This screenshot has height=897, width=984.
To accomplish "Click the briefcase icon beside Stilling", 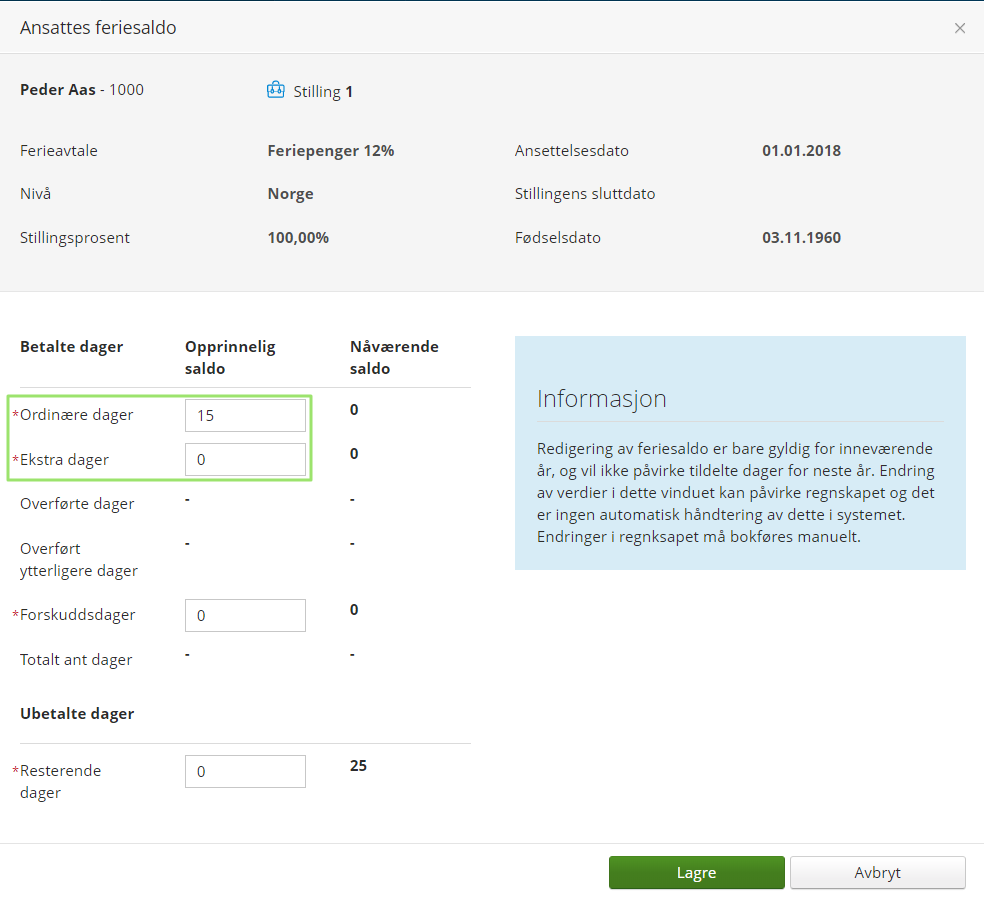I will tap(276, 90).
